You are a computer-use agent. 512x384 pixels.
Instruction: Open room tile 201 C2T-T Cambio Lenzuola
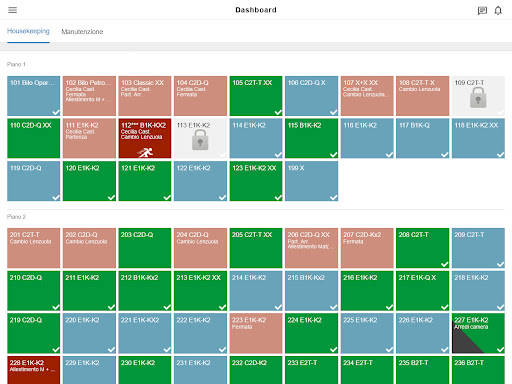(x=34, y=248)
